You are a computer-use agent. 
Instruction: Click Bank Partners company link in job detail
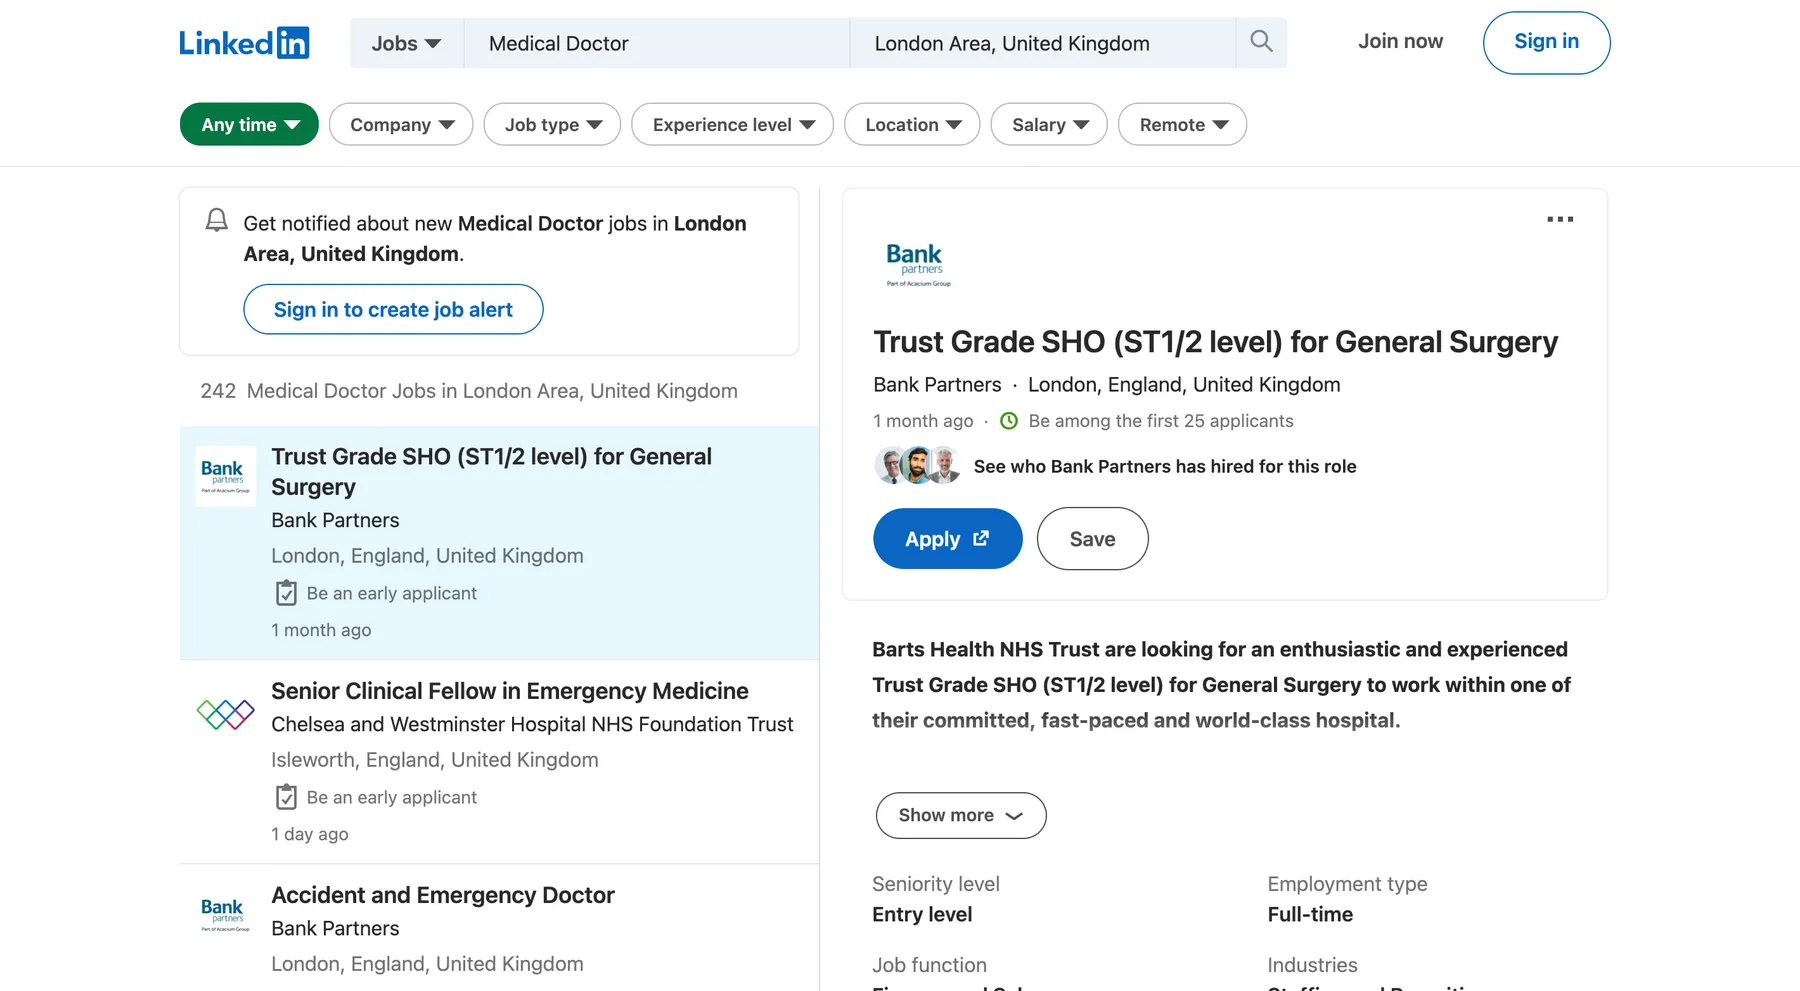[937, 385]
